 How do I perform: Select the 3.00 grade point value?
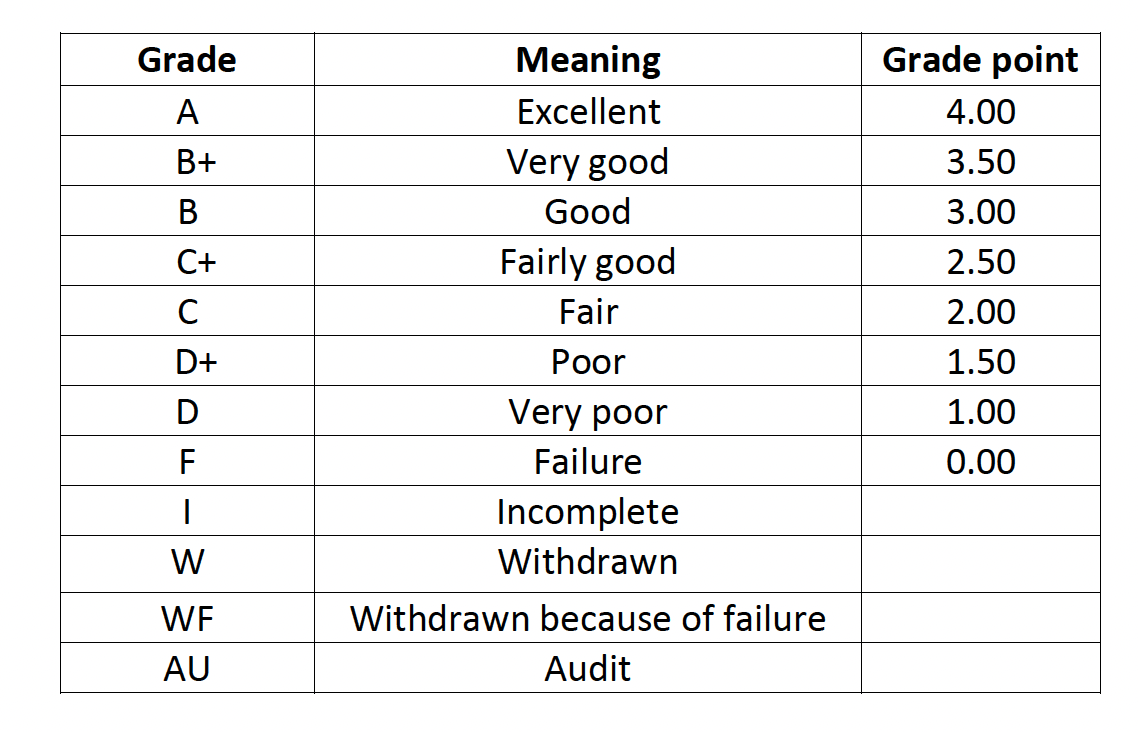pos(980,211)
